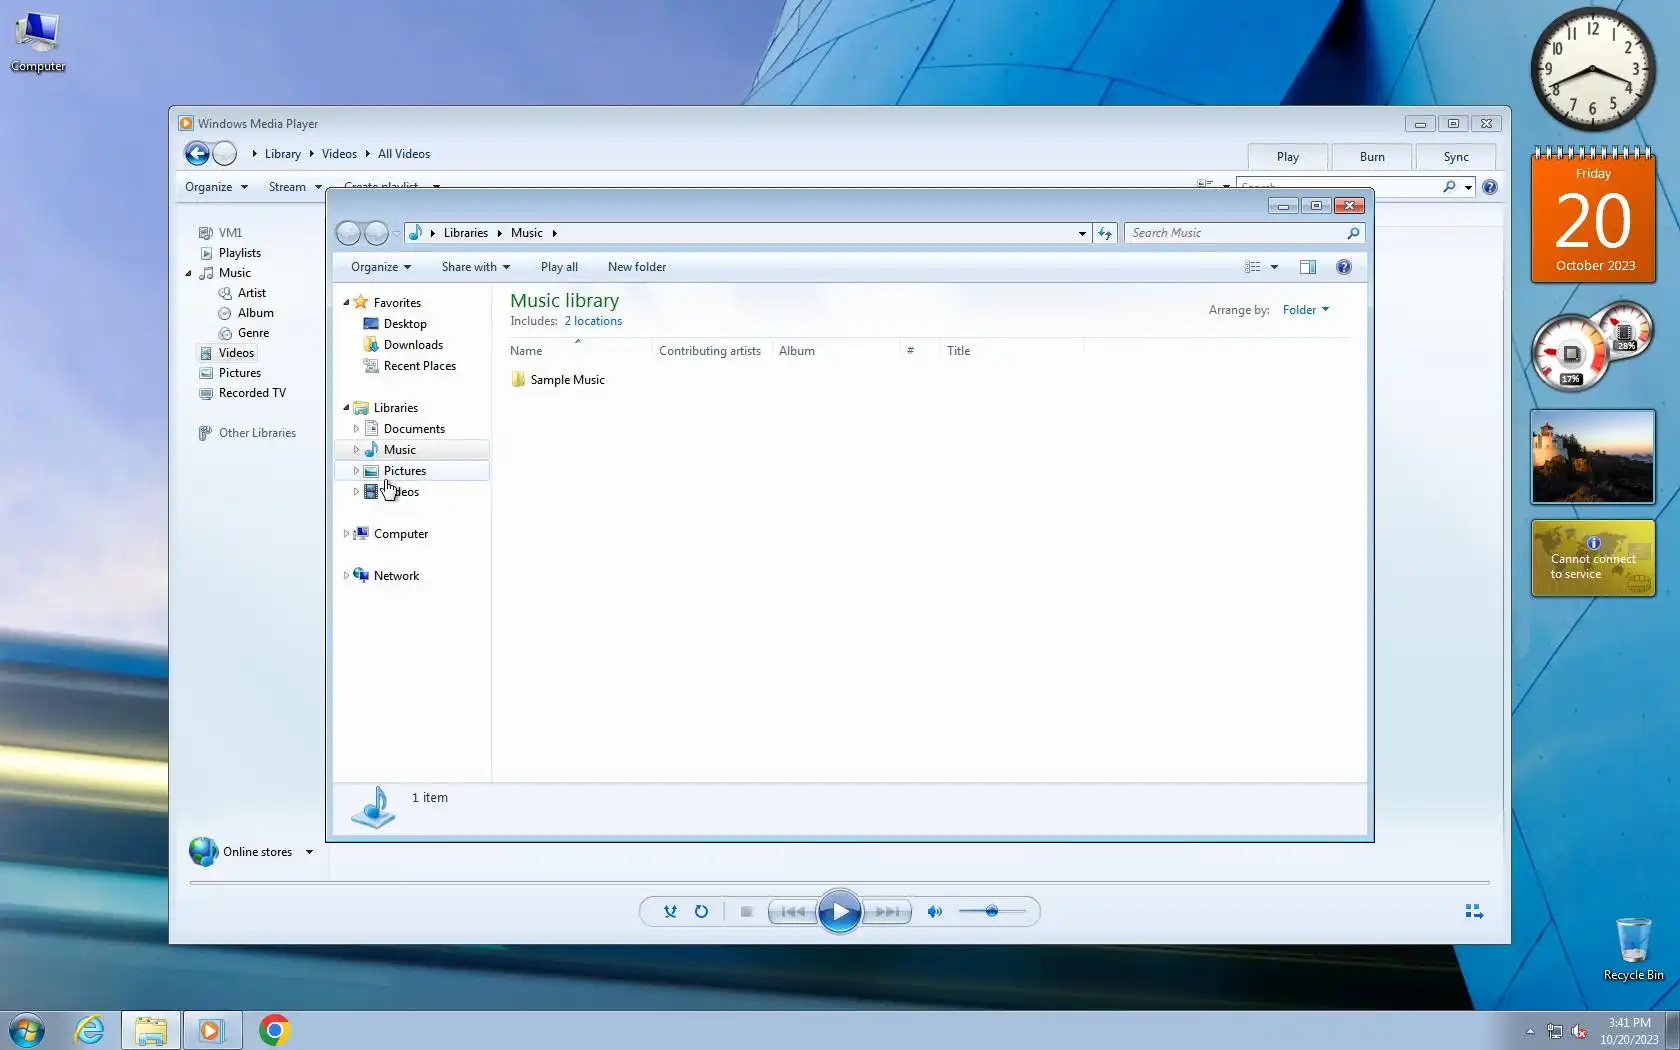Open Recent Places in Explorer favorites
The width and height of the screenshot is (1680, 1050).
pyautogui.click(x=420, y=366)
